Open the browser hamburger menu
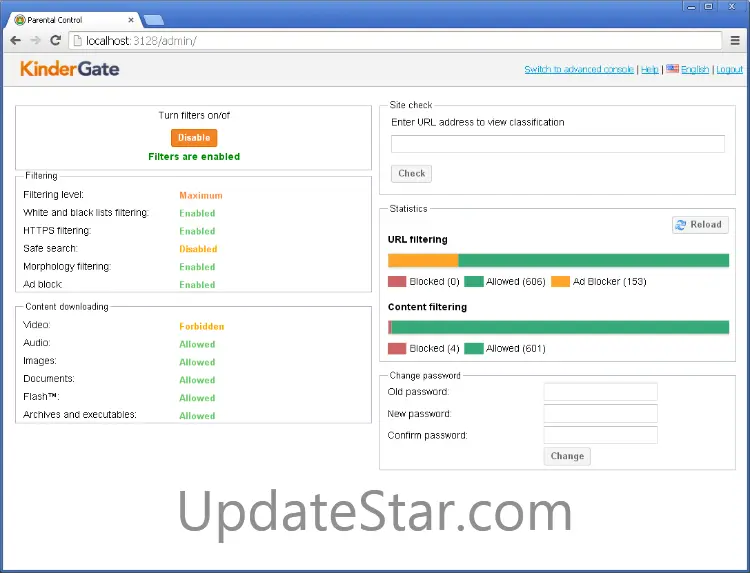This screenshot has width=750, height=573. 735,41
